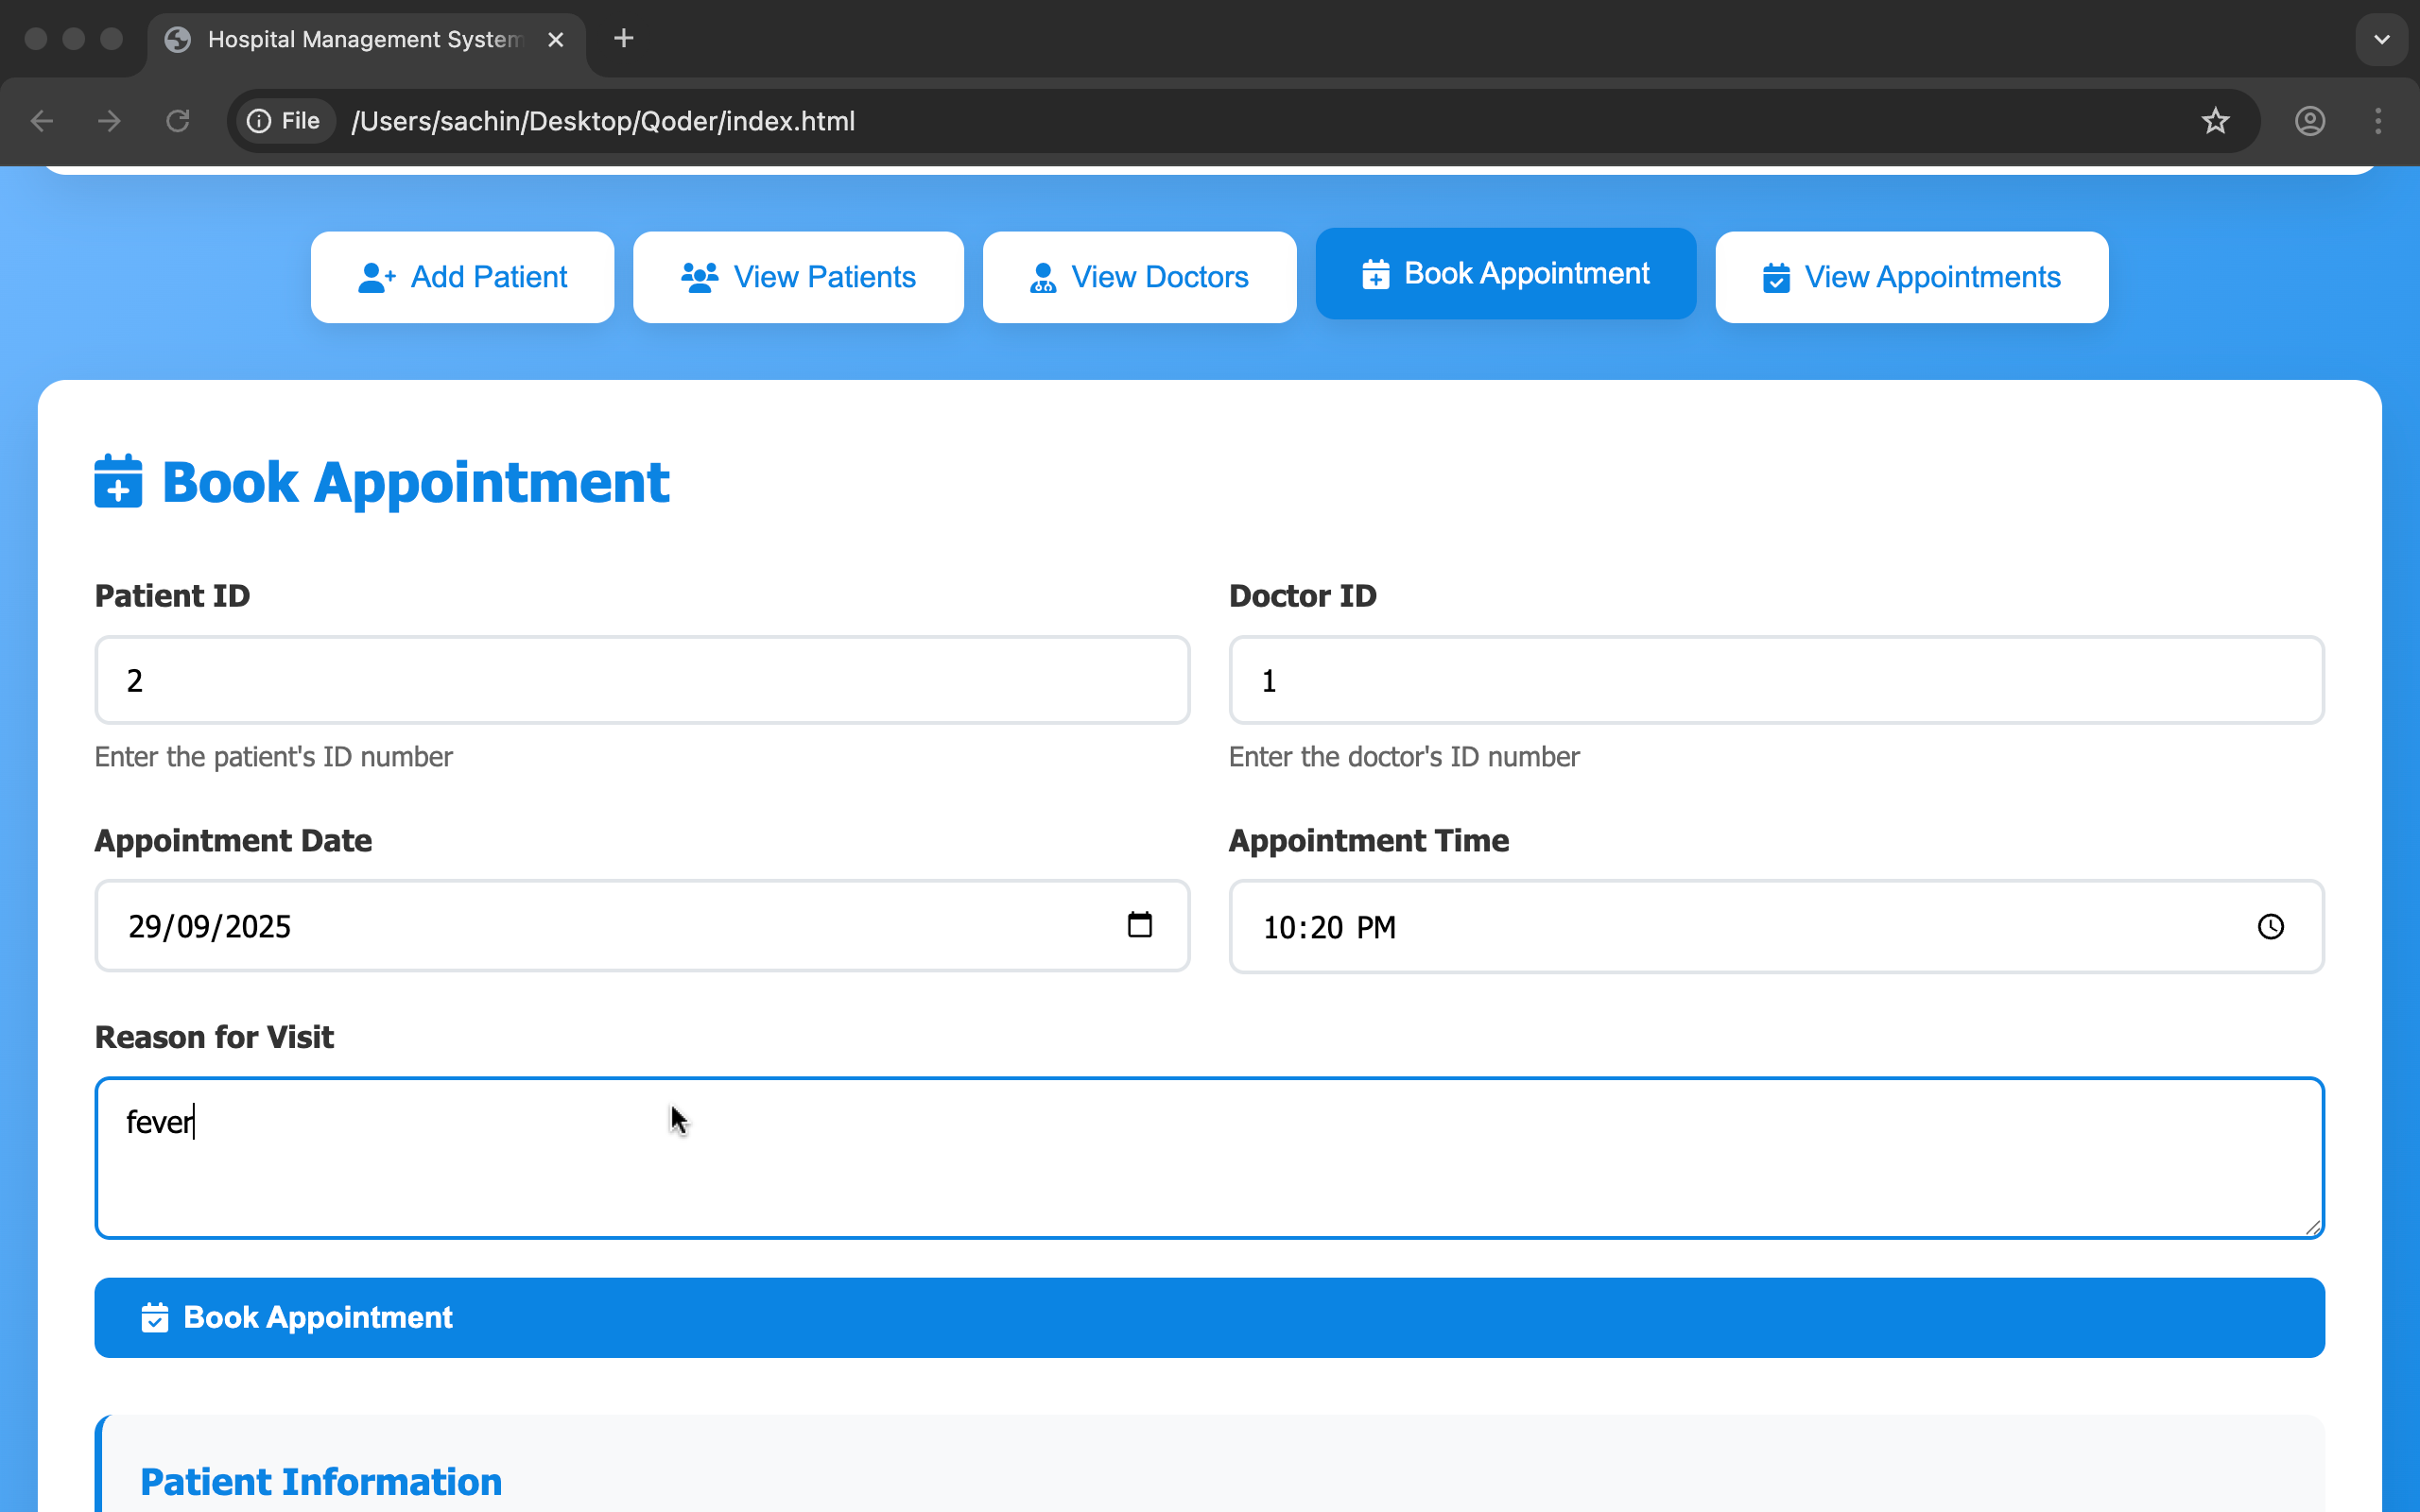Open the clock picker in Appointment Time
Image resolution: width=2420 pixels, height=1512 pixels.
2270,927
